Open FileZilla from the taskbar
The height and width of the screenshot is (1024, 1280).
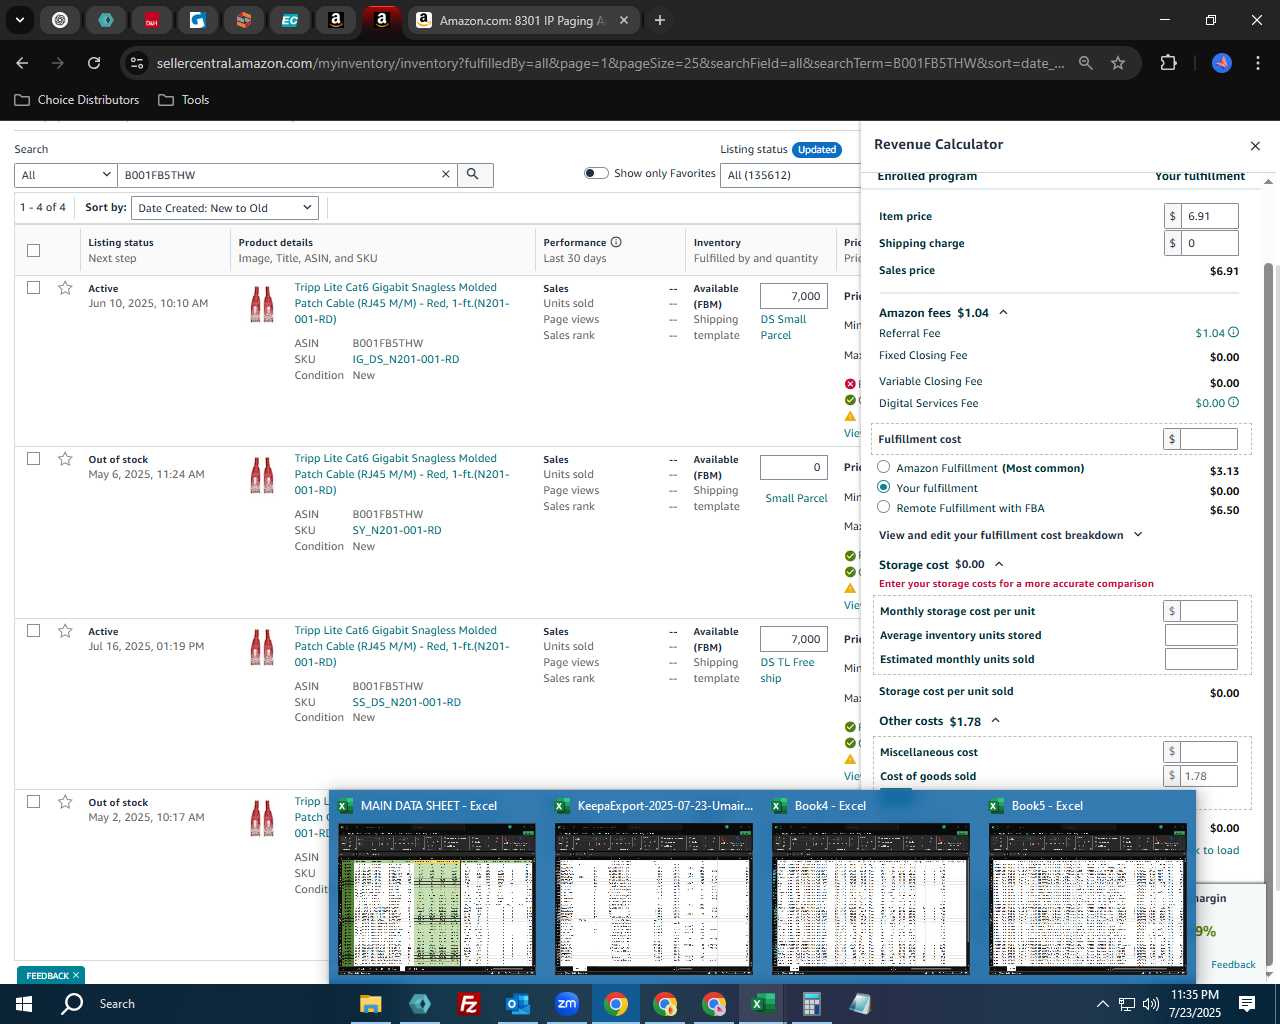(468, 1004)
